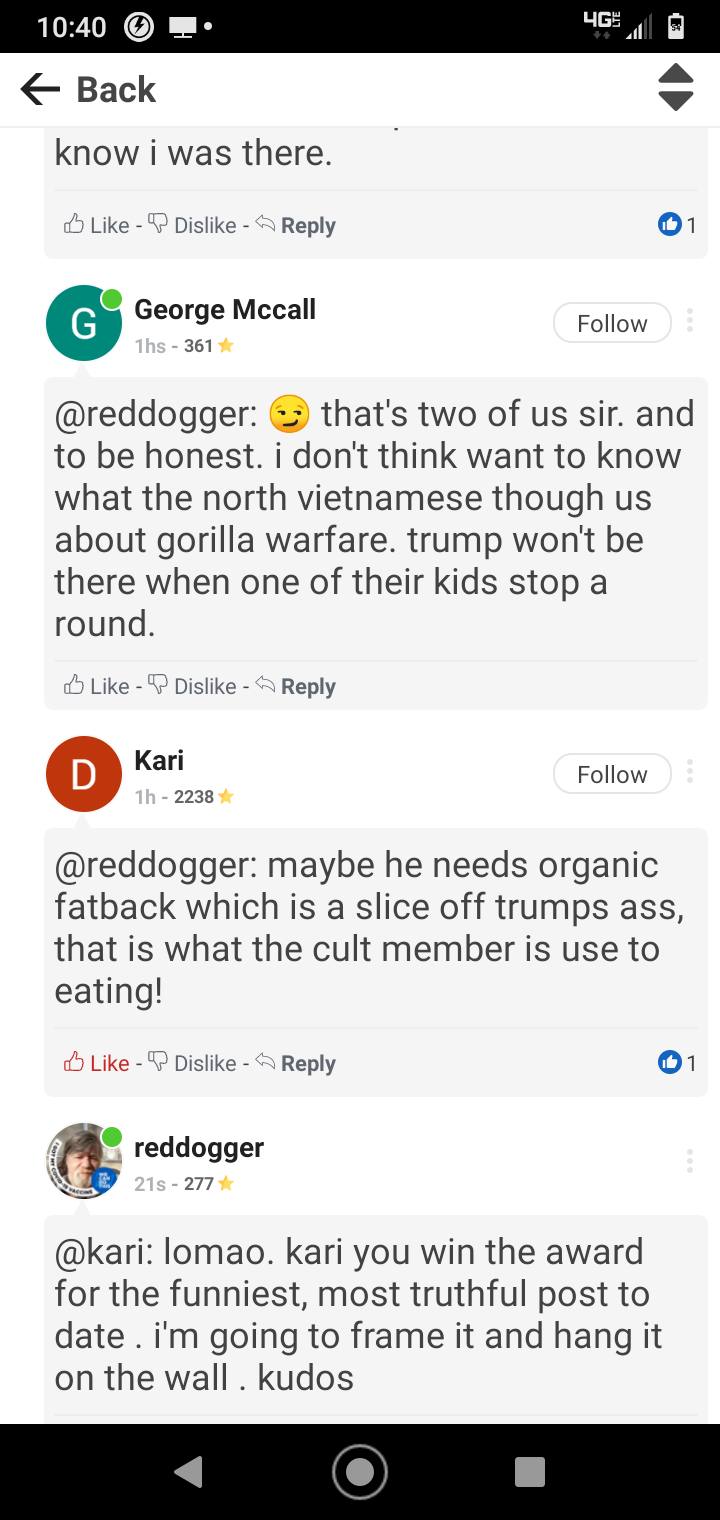Open options menu for George Mccall's comment
The height and width of the screenshot is (1520, 720).
(690, 321)
